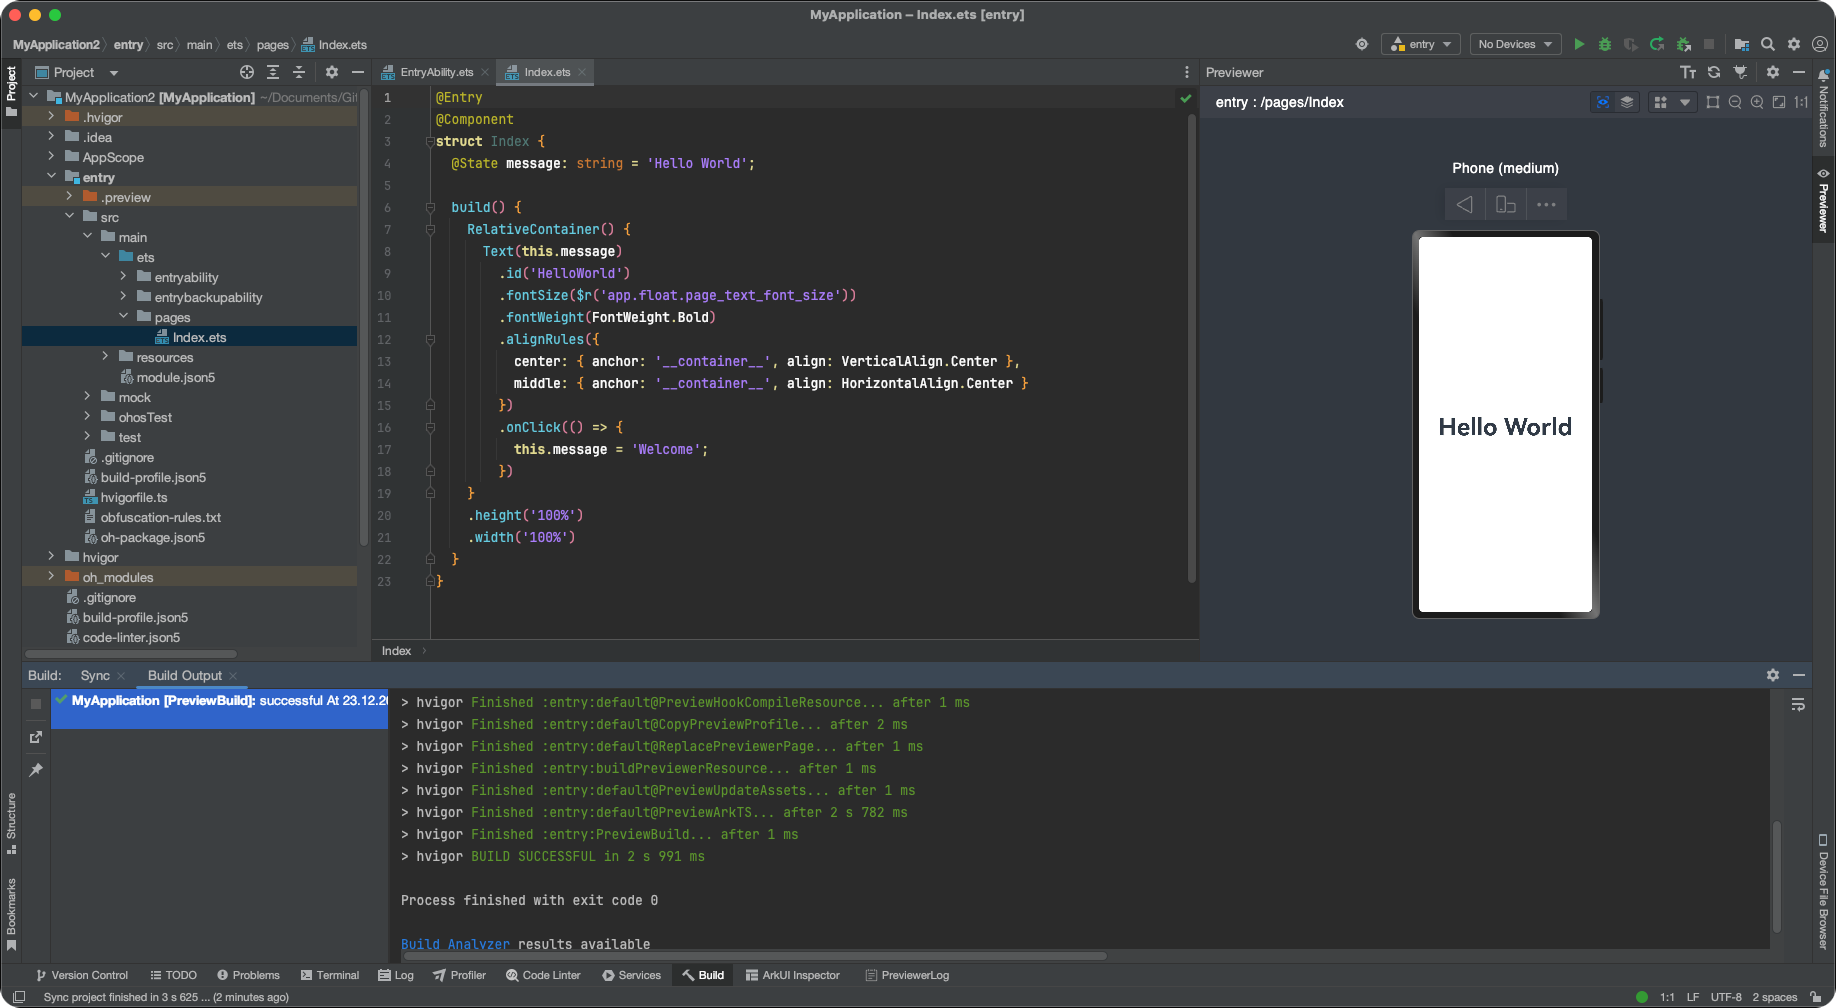This screenshot has width=1836, height=1008.
Task: Expand the AppScope folder
Action: [51, 157]
